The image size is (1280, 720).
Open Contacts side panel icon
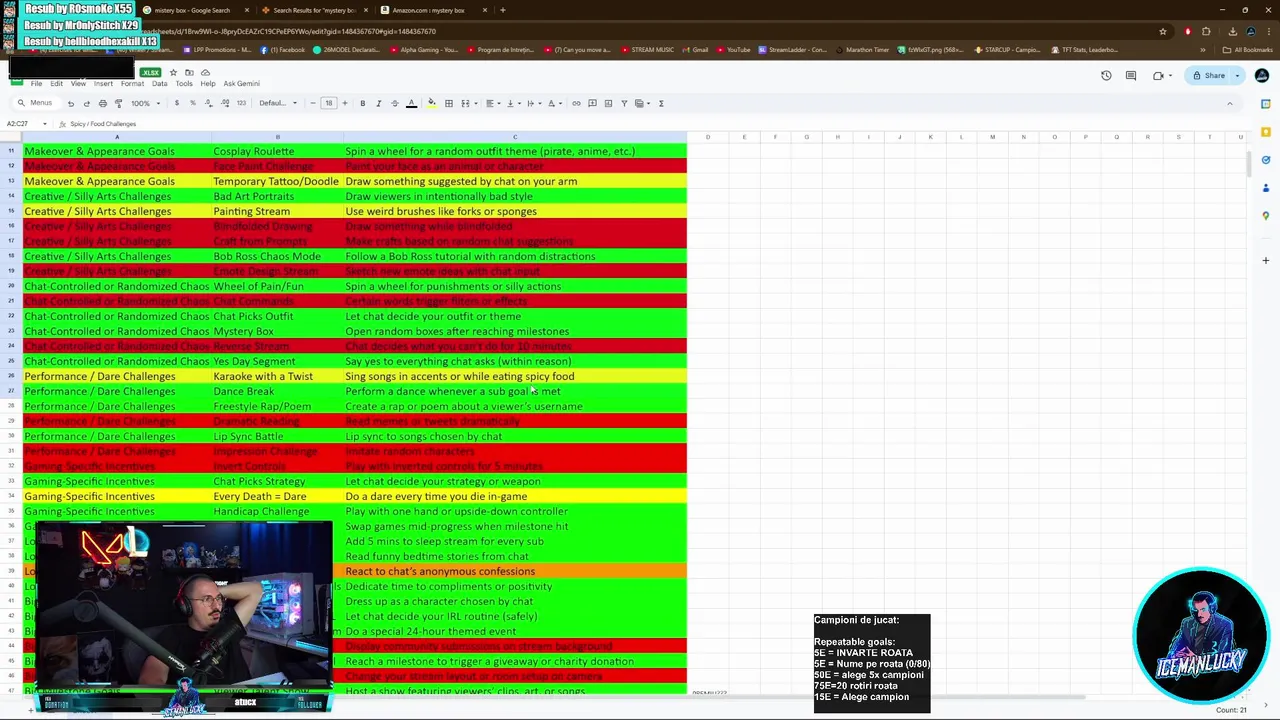1265,188
